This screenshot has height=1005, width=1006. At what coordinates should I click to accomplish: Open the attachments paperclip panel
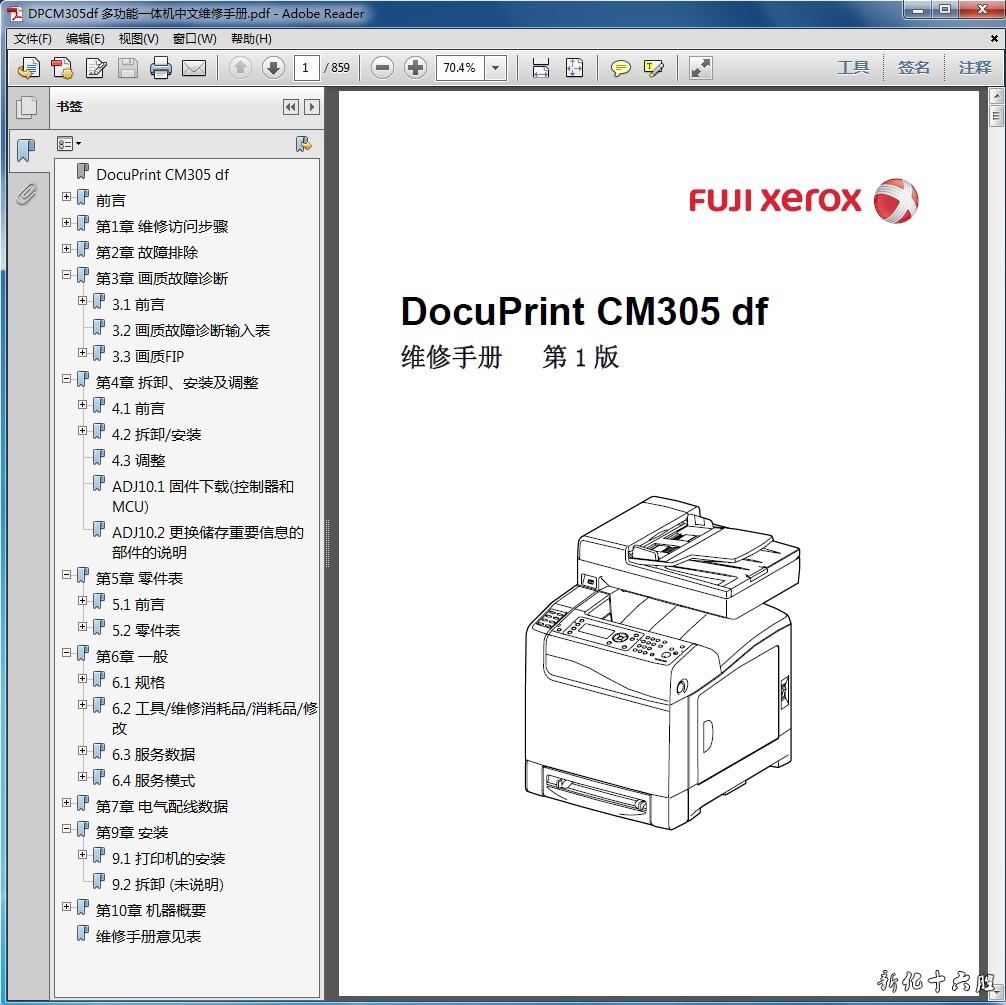pyautogui.click(x=26, y=193)
